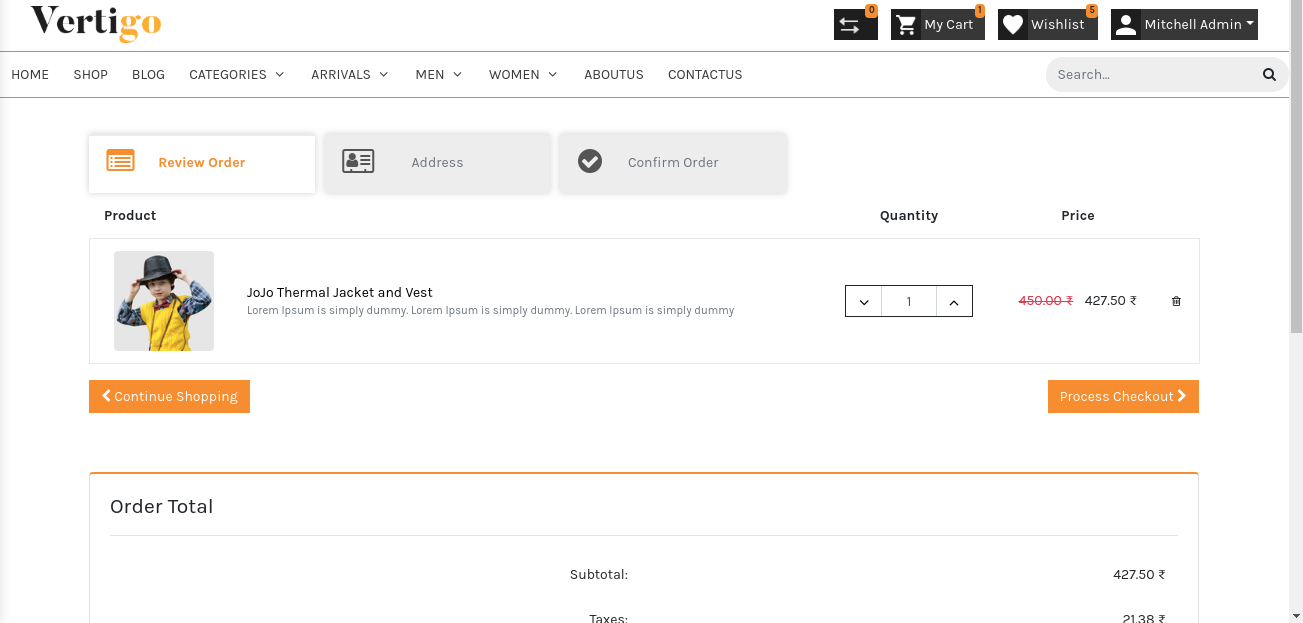Click the Review Order step icon
Viewport: 1303px width, 623px height.
[x=121, y=161]
